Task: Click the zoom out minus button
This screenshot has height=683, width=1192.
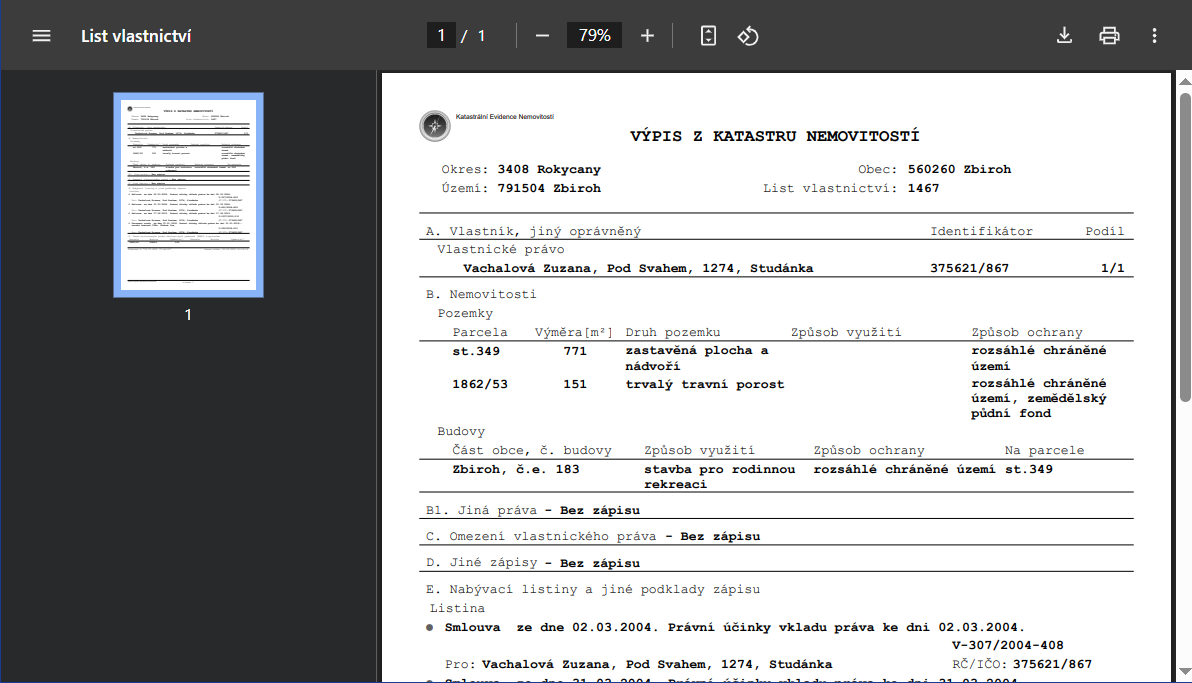Action: click(x=542, y=35)
